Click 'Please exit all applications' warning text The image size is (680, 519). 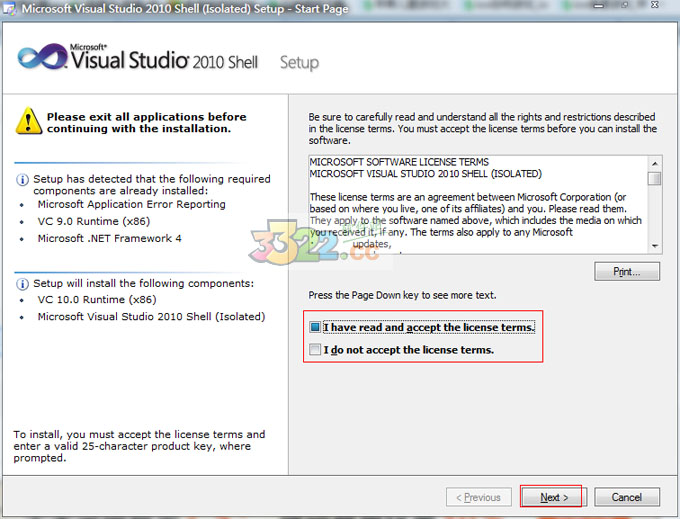tap(147, 123)
